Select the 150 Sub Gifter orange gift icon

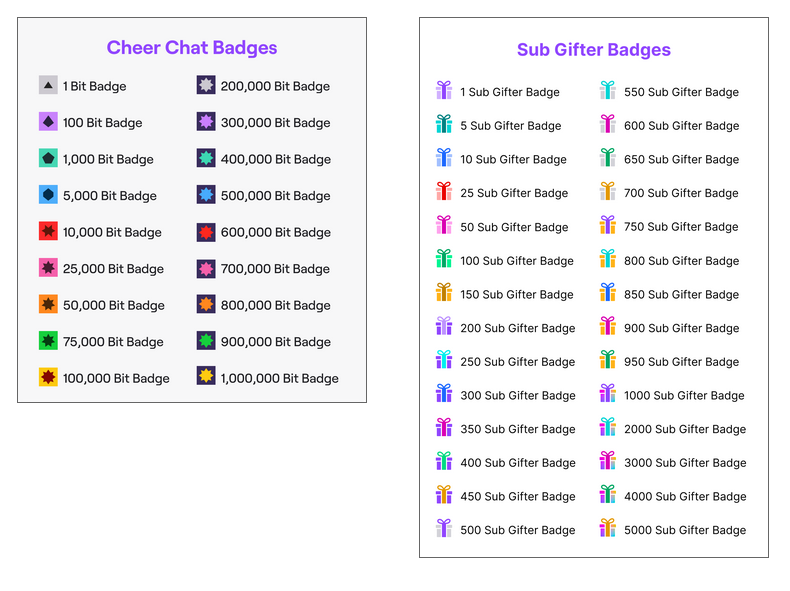pyautogui.click(x=444, y=292)
